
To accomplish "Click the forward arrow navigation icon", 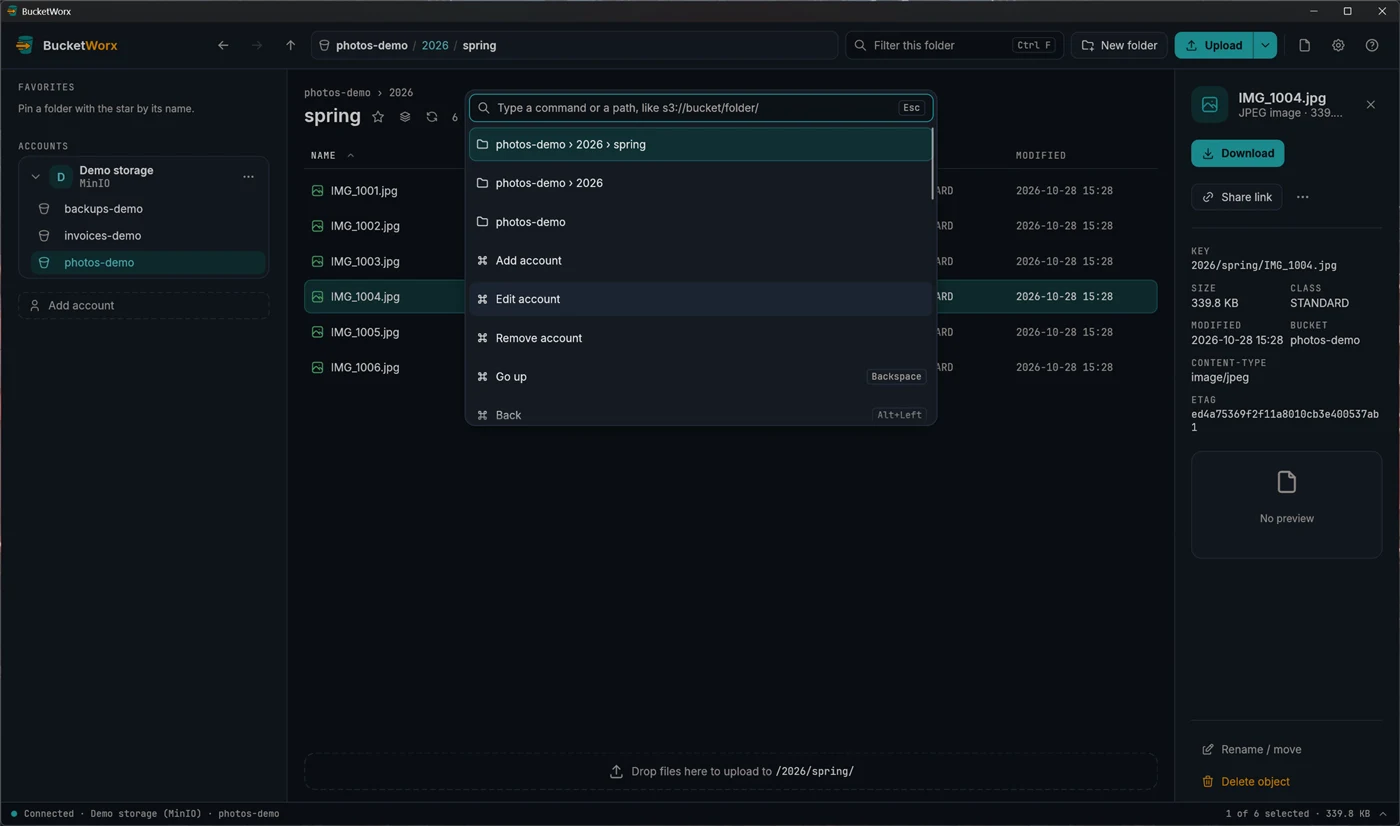I will pos(257,45).
